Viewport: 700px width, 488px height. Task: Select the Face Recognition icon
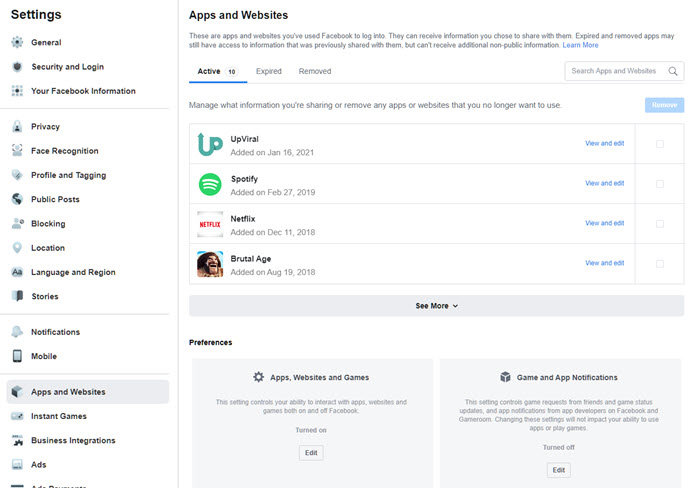[17, 150]
